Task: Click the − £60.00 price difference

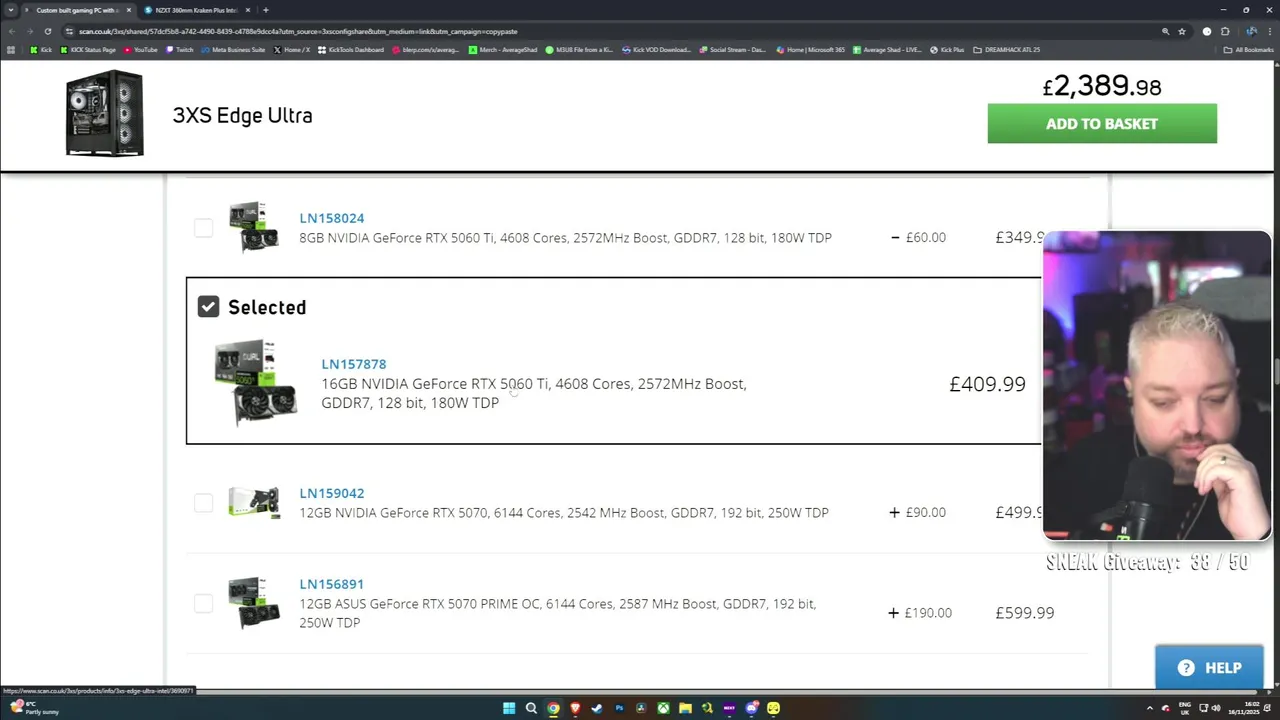Action: [x=918, y=237]
